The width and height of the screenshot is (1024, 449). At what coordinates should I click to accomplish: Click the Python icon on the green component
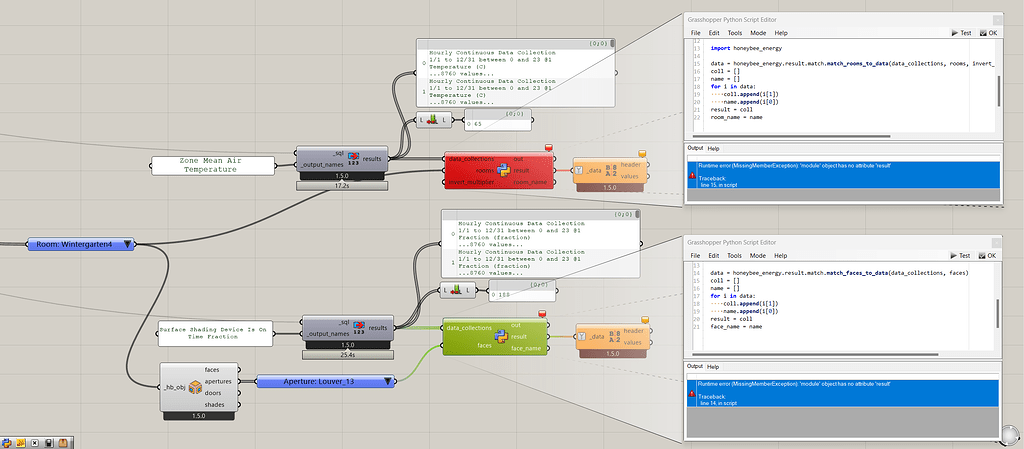pos(503,336)
